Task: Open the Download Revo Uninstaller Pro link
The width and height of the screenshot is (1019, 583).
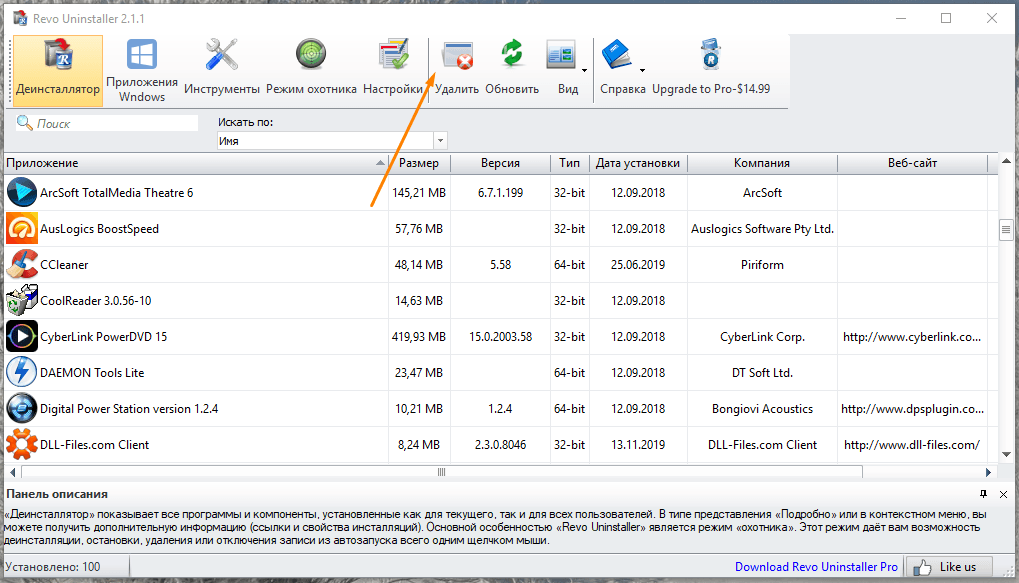Action: coord(816,567)
